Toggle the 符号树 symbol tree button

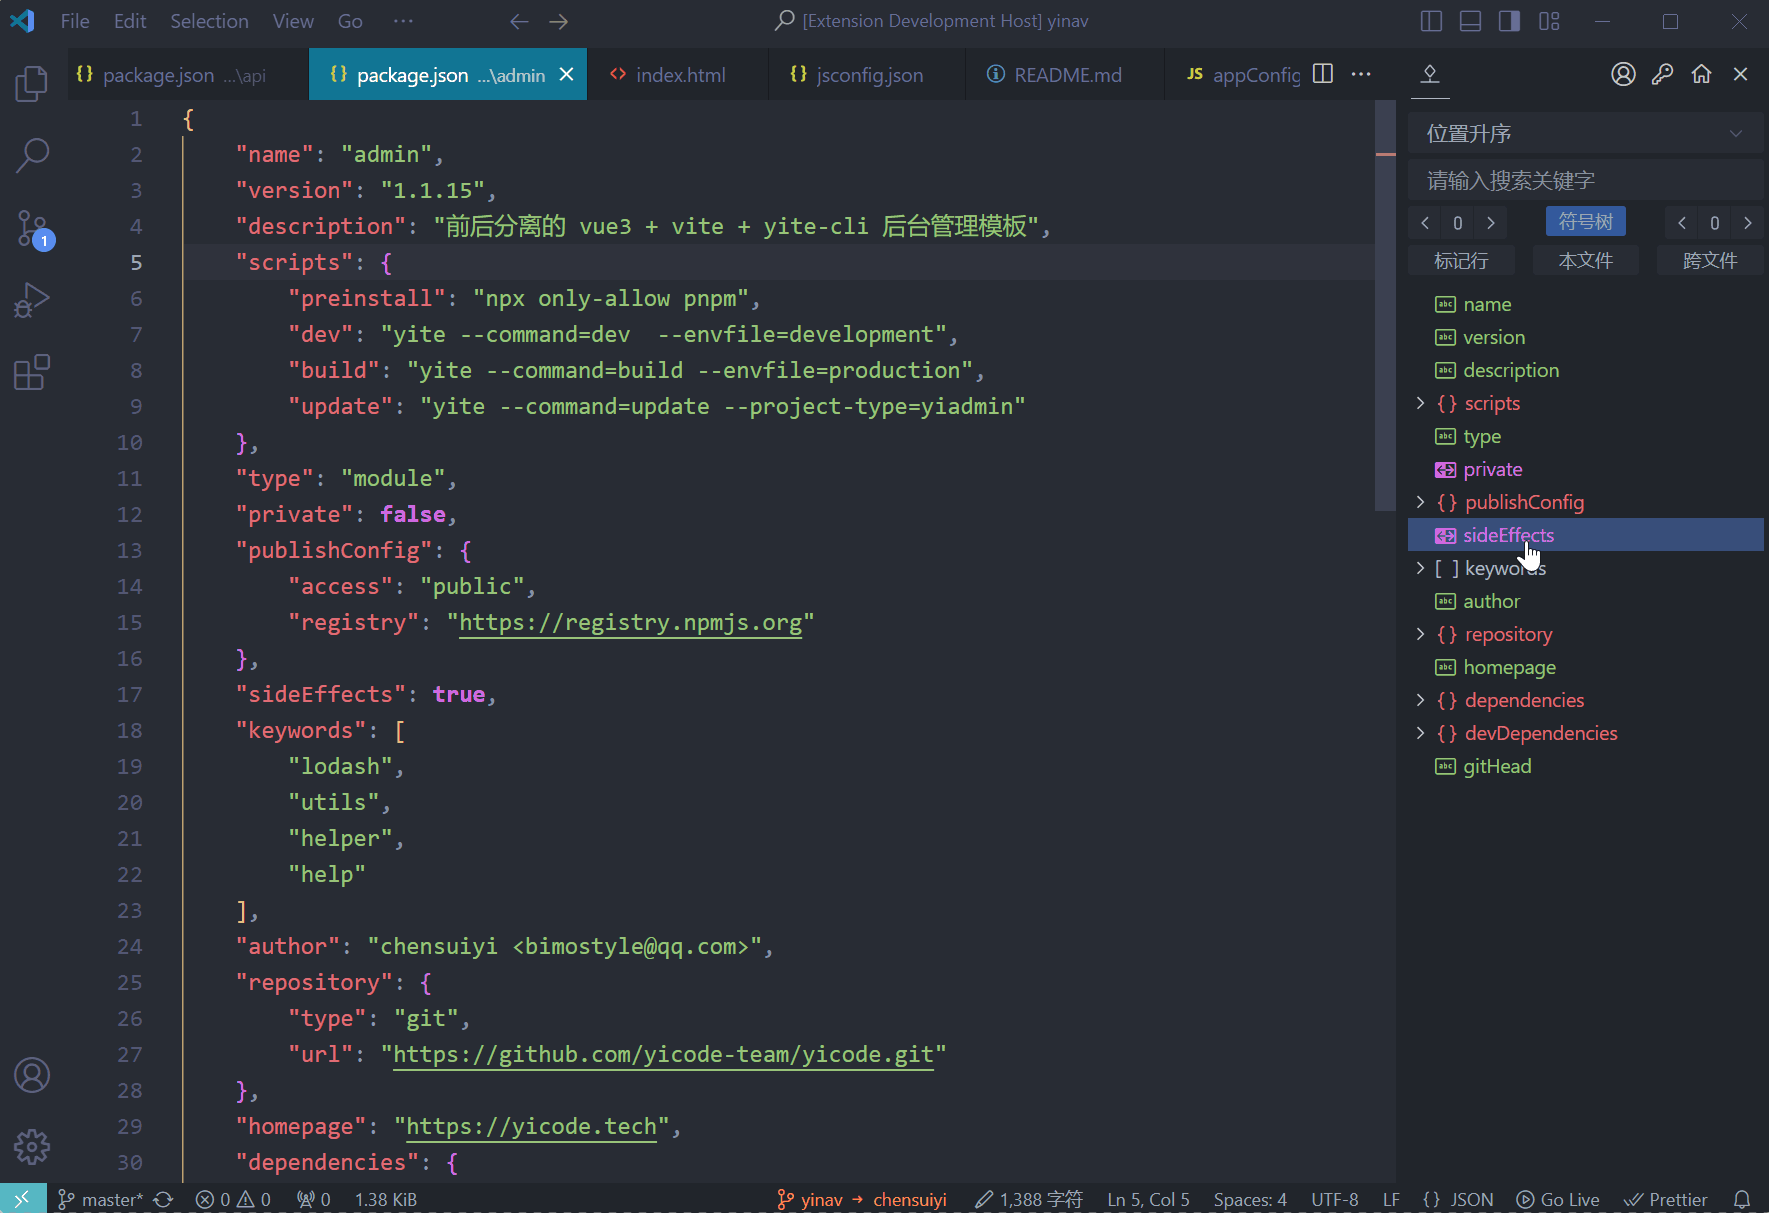click(1585, 222)
